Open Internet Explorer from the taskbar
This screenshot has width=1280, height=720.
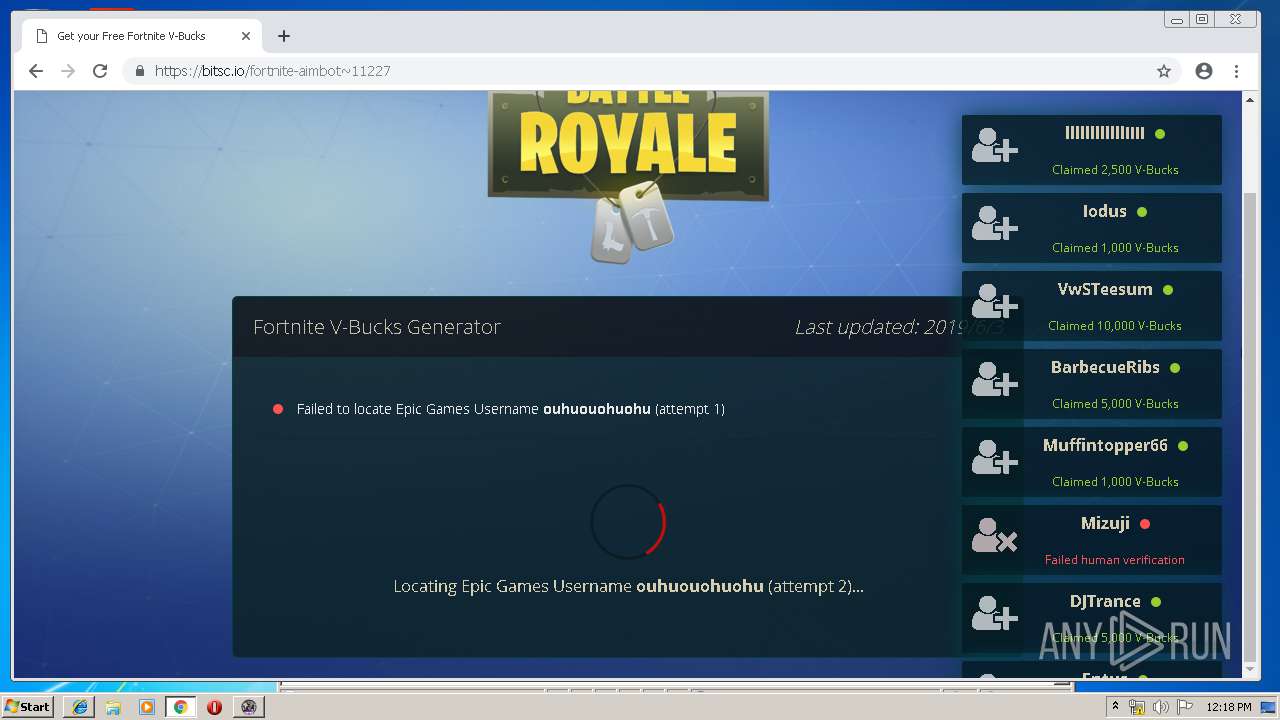click(80, 707)
